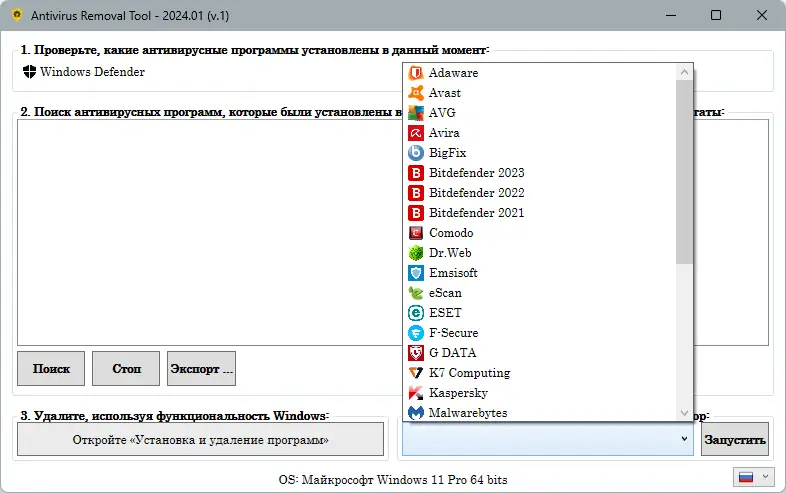Click the BigFix blue icon
This screenshot has width=786, height=493.
pyautogui.click(x=416, y=152)
